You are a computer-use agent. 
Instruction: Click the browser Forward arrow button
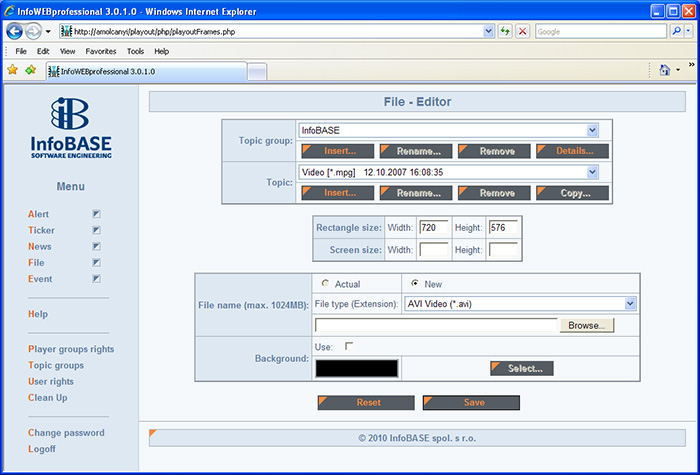(x=33, y=32)
